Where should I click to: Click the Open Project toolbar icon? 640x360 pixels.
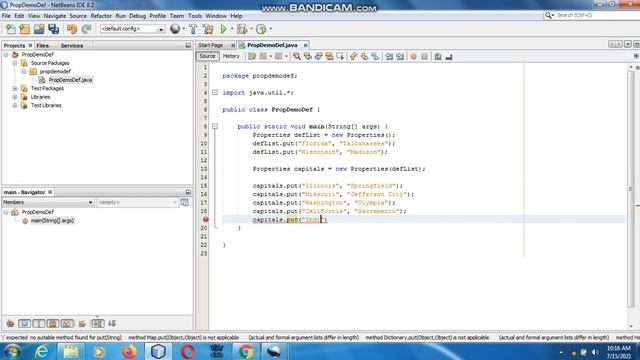coord(39,29)
